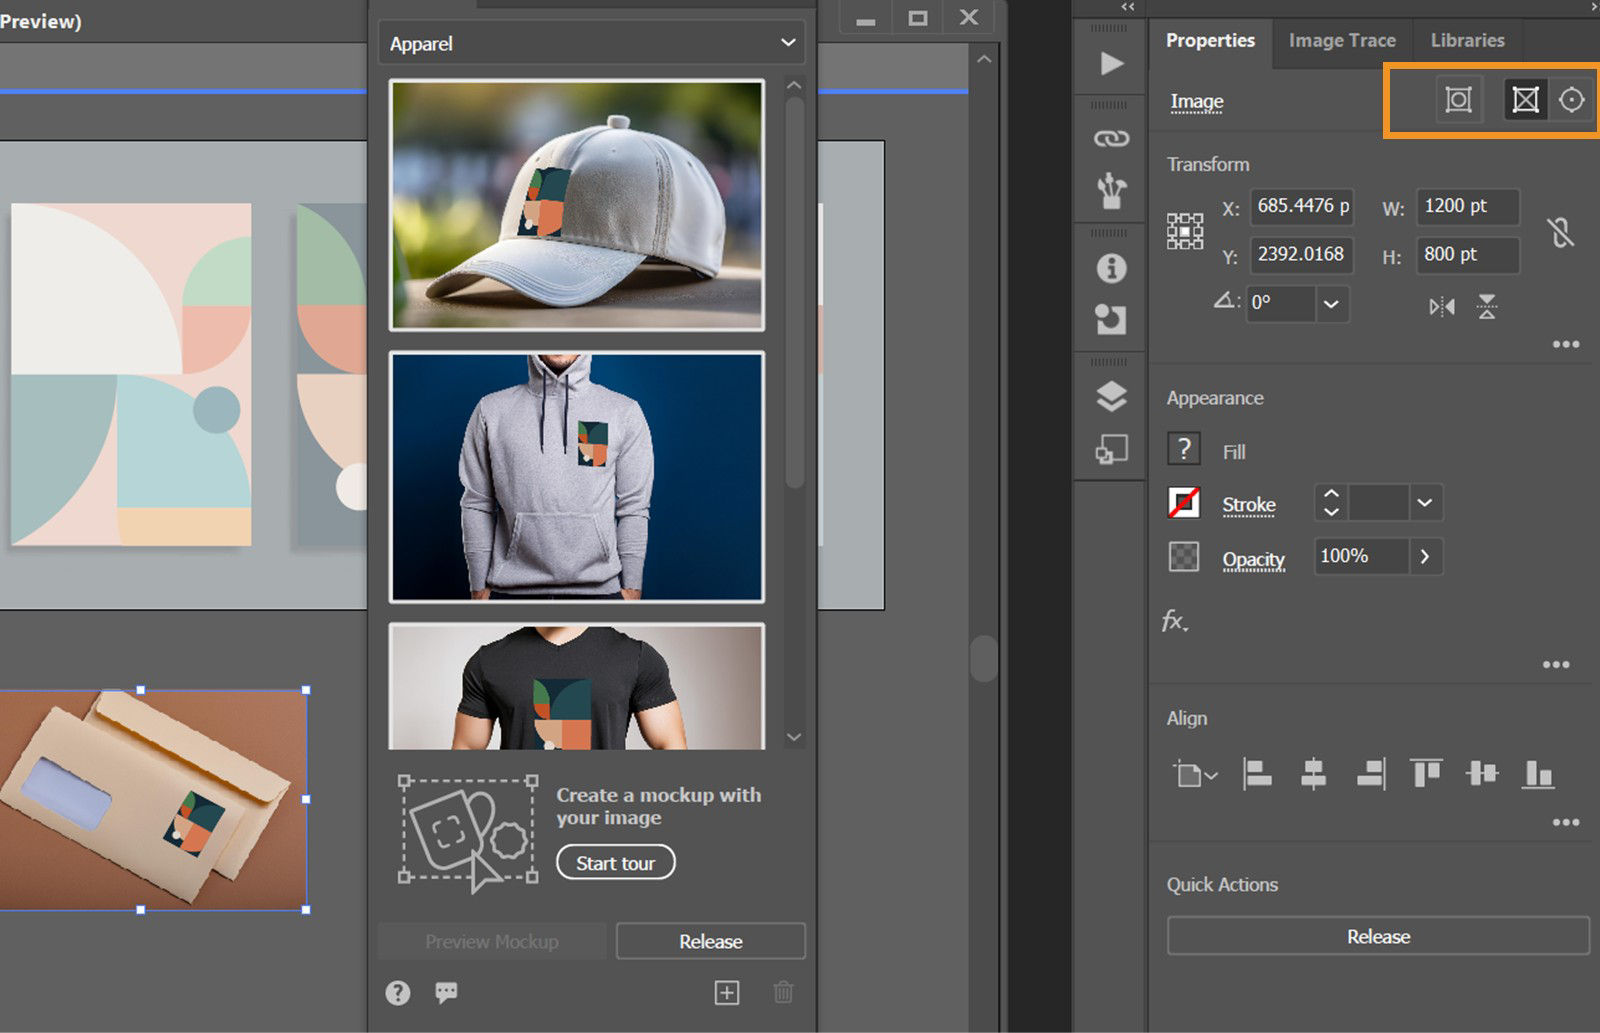Toggle the crossed-box image mode in the highlighted group
This screenshot has height=1033, width=1600.
(1524, 100)
